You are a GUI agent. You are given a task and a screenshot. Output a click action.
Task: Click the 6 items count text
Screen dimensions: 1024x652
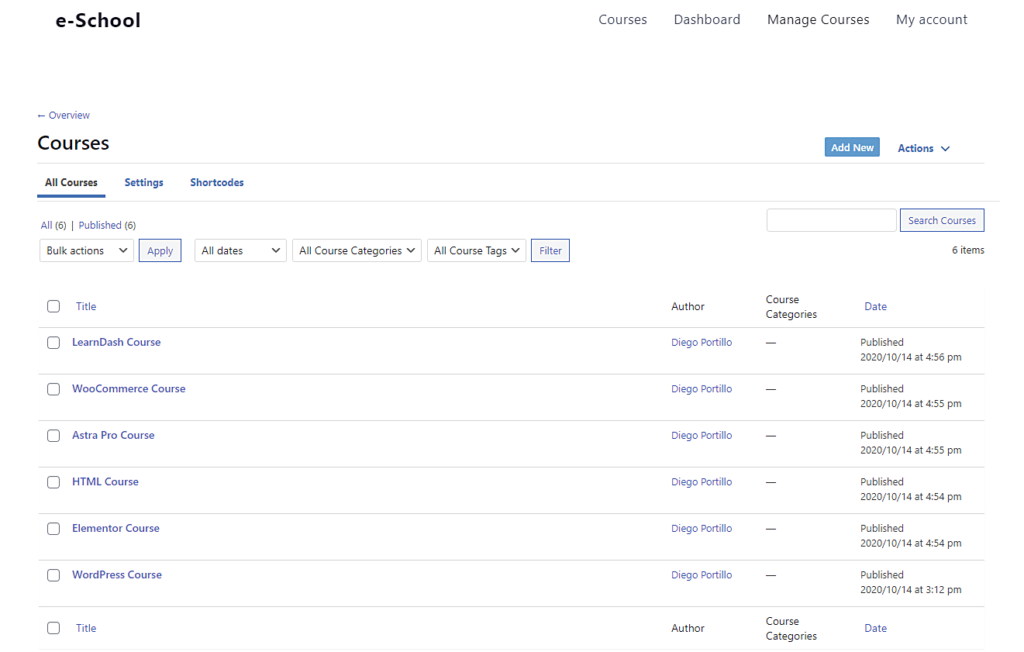(x=968, y=250)
